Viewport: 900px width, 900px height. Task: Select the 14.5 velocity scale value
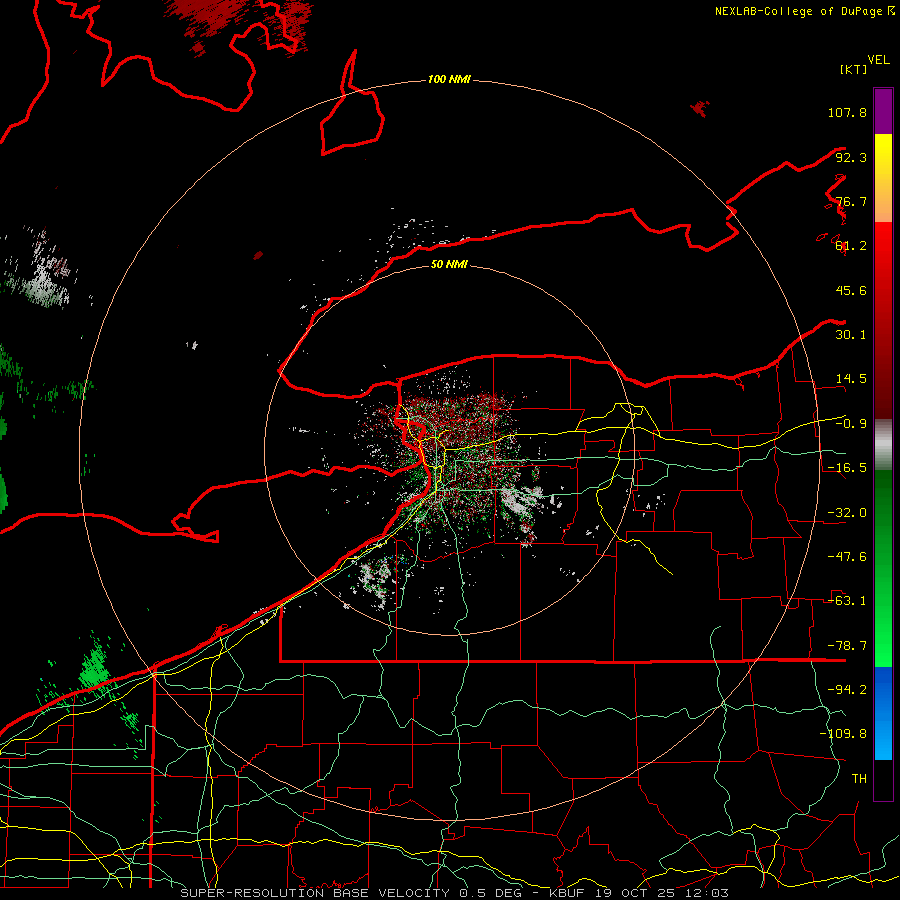(851, 379)
